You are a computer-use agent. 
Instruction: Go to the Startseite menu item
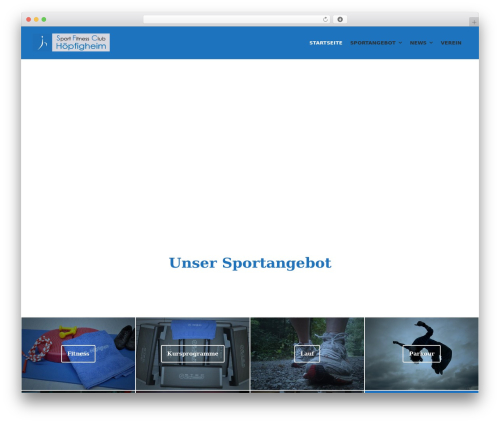tap(326, 43)
